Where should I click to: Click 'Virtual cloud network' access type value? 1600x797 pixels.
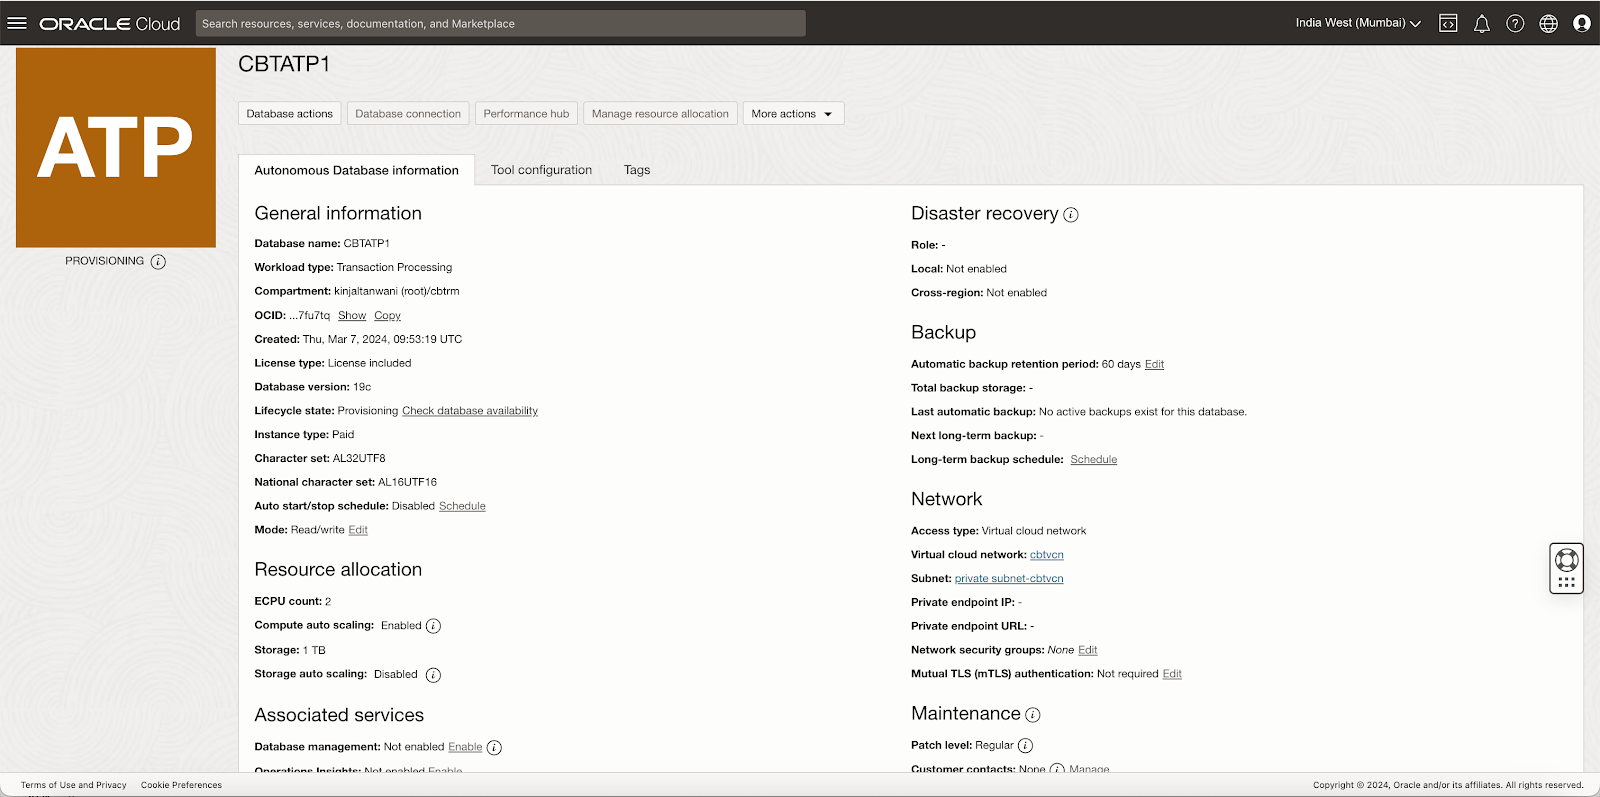point(1034,531)
